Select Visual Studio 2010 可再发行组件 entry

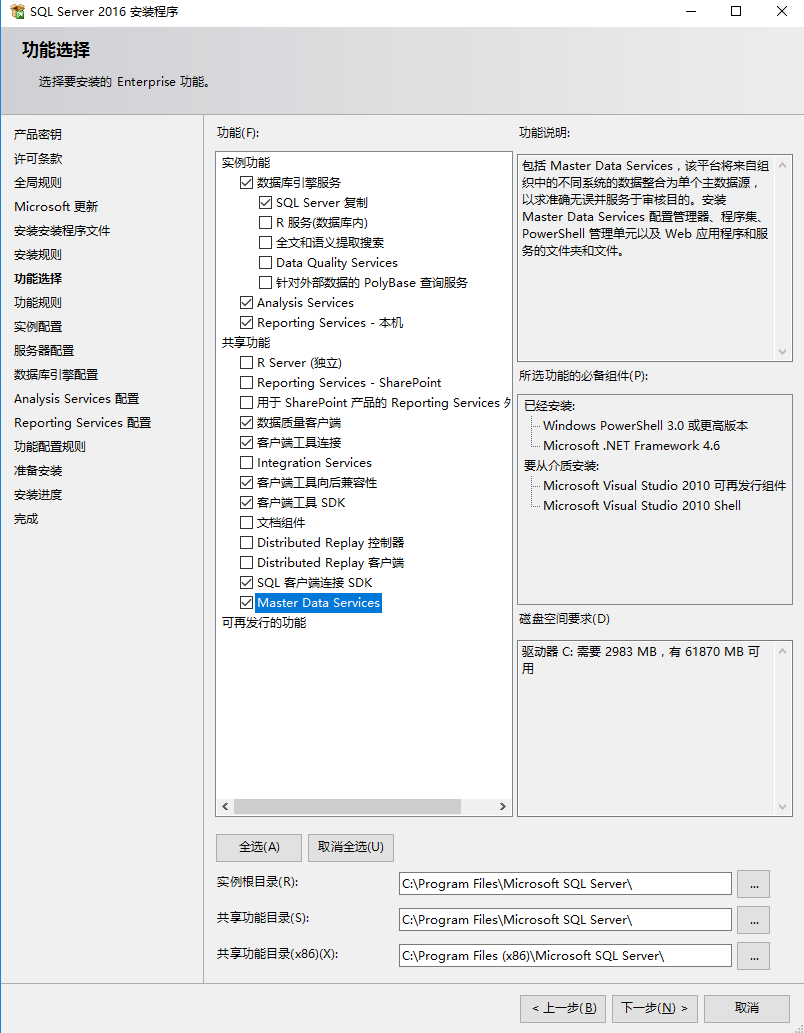(x=664, y=486)
